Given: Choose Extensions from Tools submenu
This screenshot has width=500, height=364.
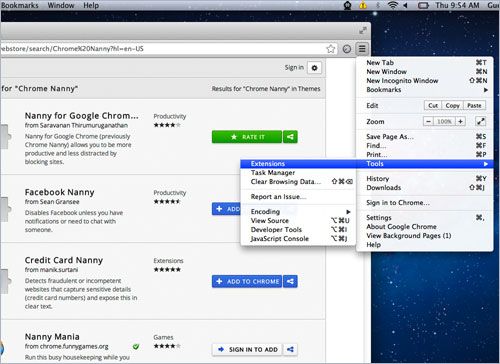Looking at the screenshot, I should [298, 164].
